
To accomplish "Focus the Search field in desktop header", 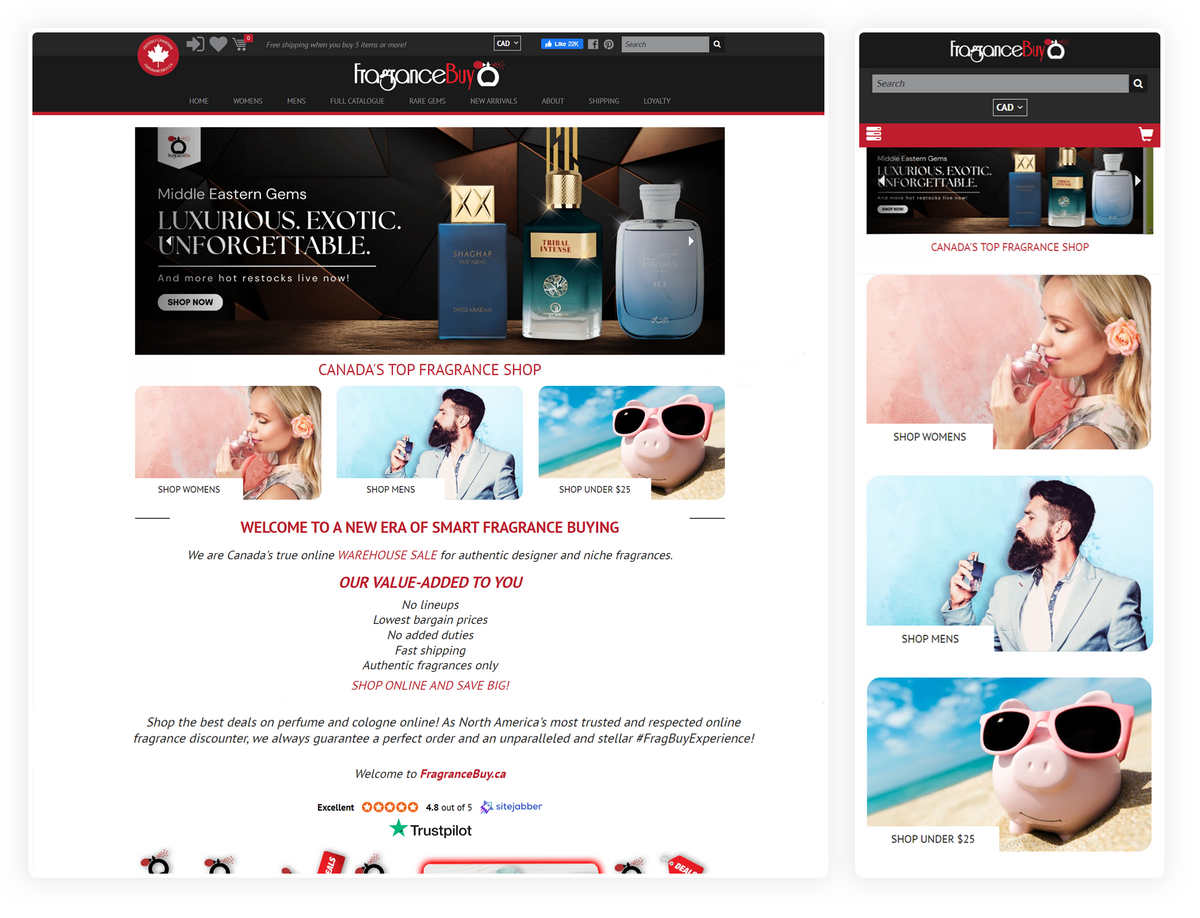I will [x=665, y=44].
